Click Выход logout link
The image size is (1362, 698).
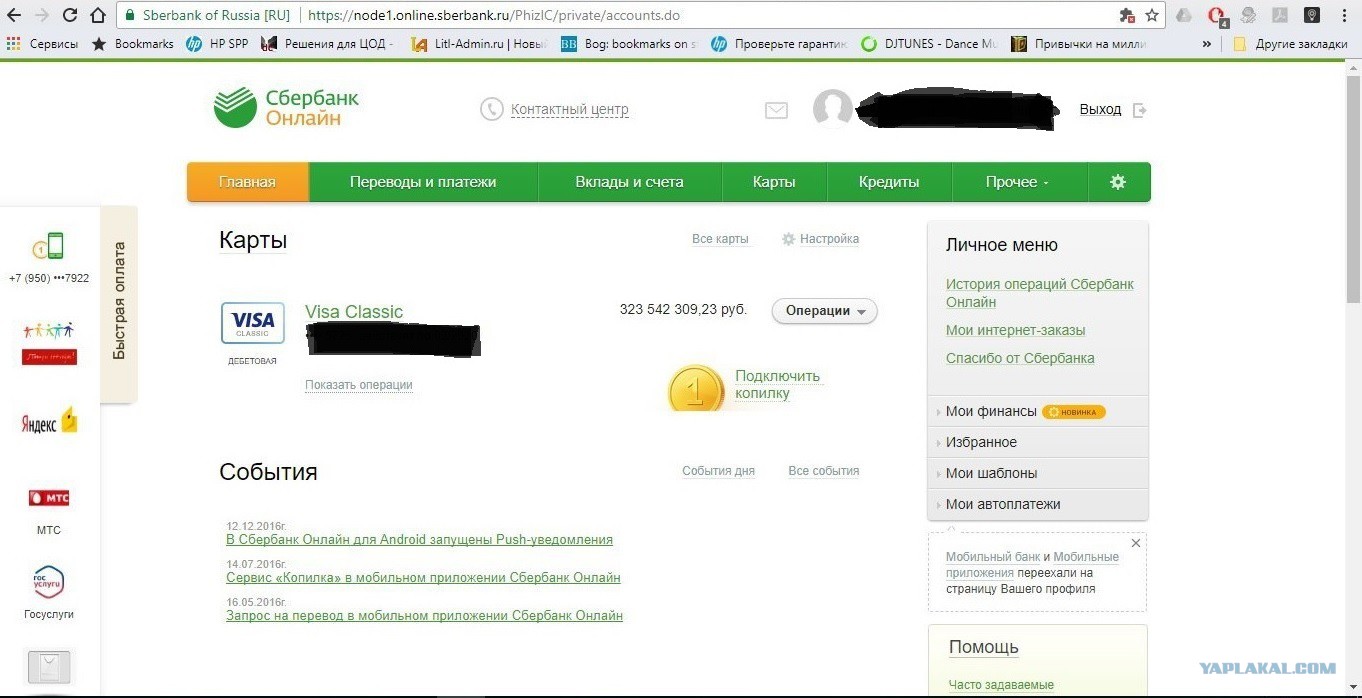[x=1100, y=110]
